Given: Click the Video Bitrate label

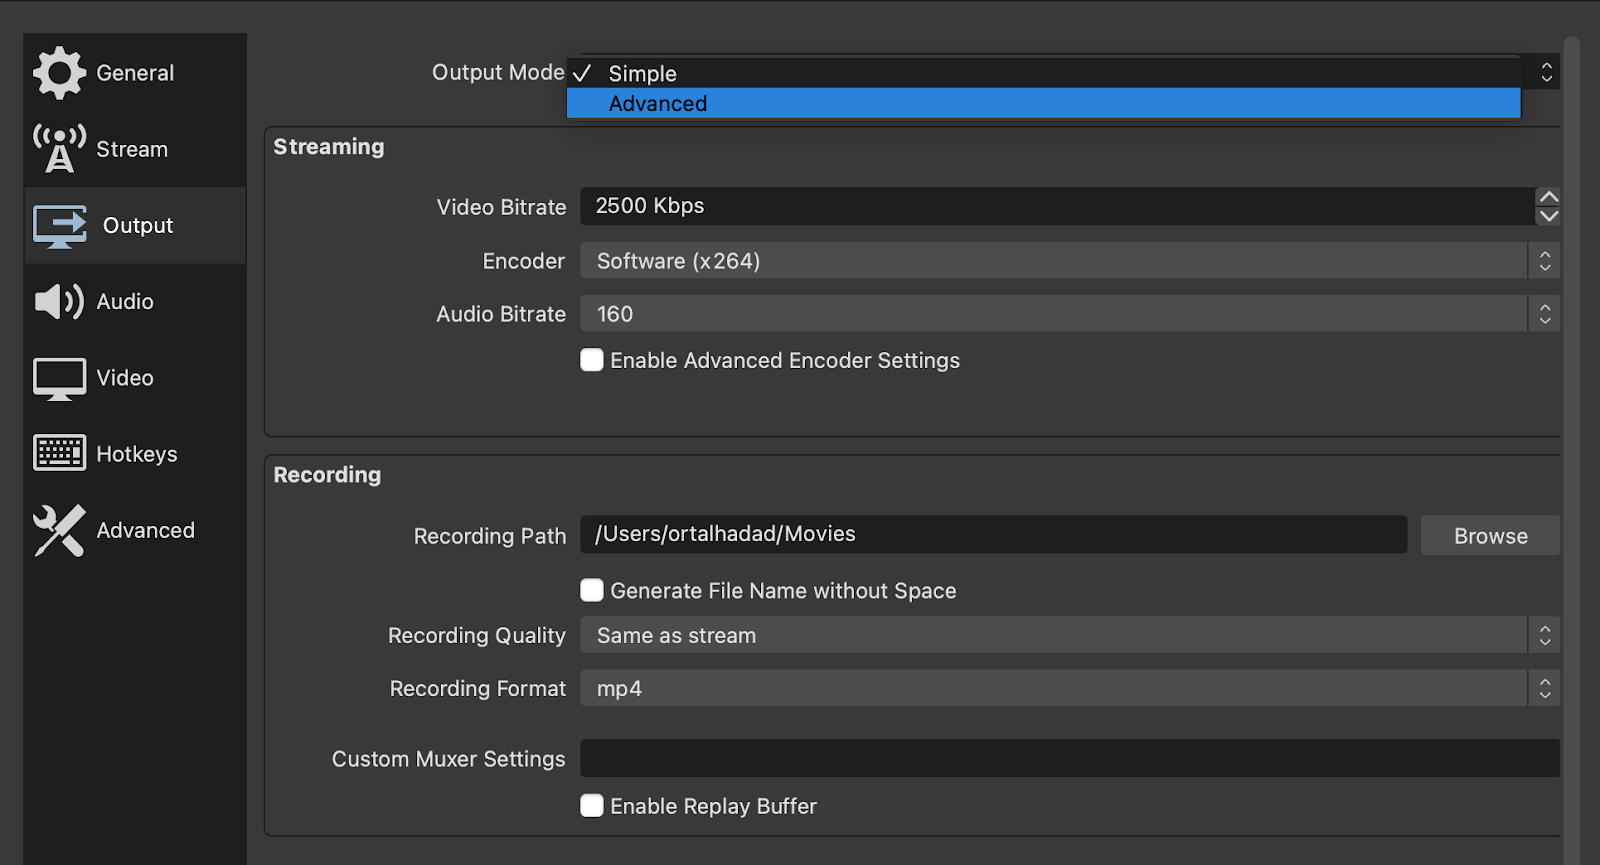Looking at the screenshot, I should point(502,207).
